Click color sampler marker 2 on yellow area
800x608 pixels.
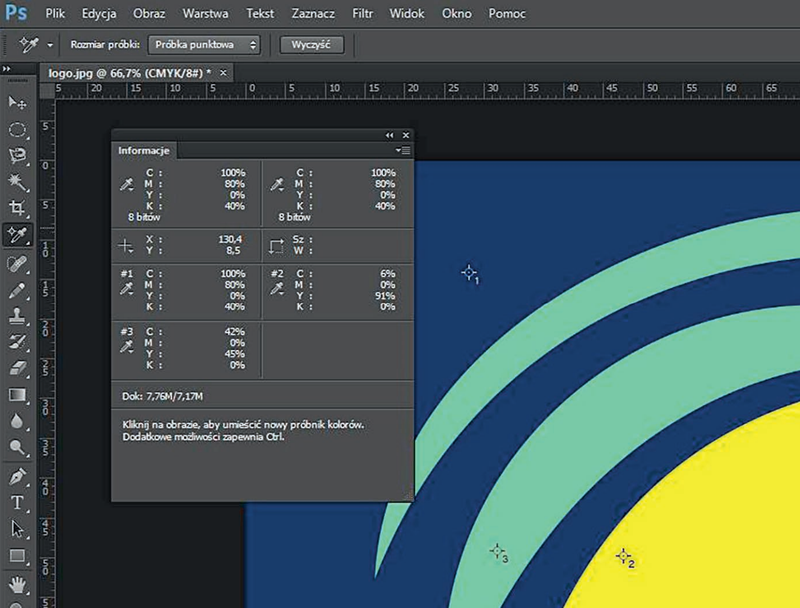tap(623, 555)
